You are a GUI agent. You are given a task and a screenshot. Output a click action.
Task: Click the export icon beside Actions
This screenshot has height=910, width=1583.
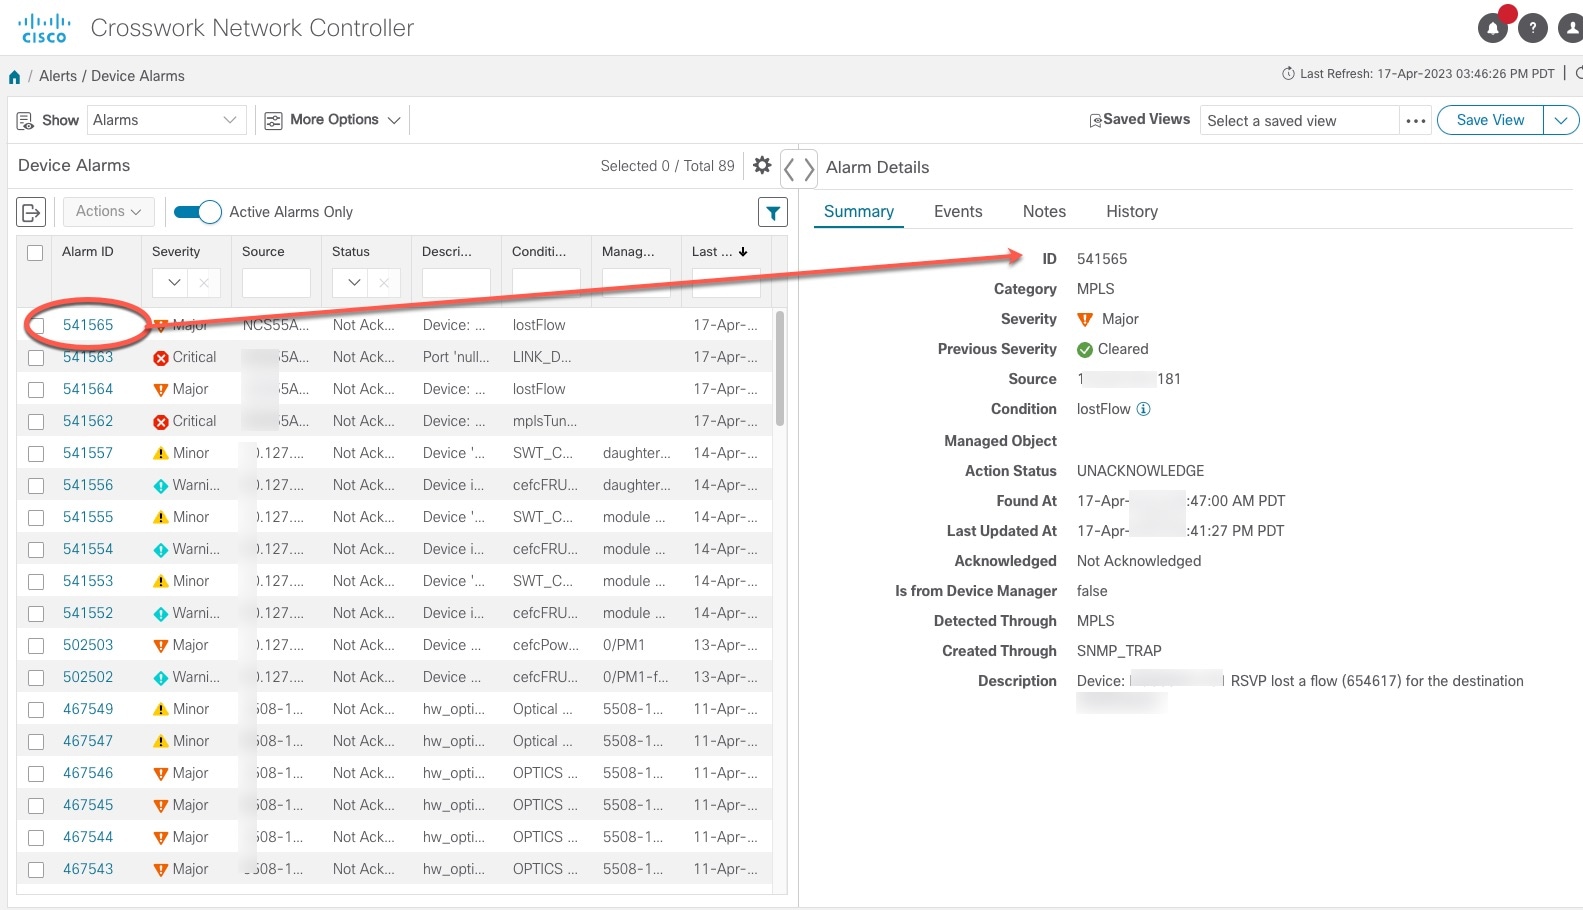click(32, 212)
